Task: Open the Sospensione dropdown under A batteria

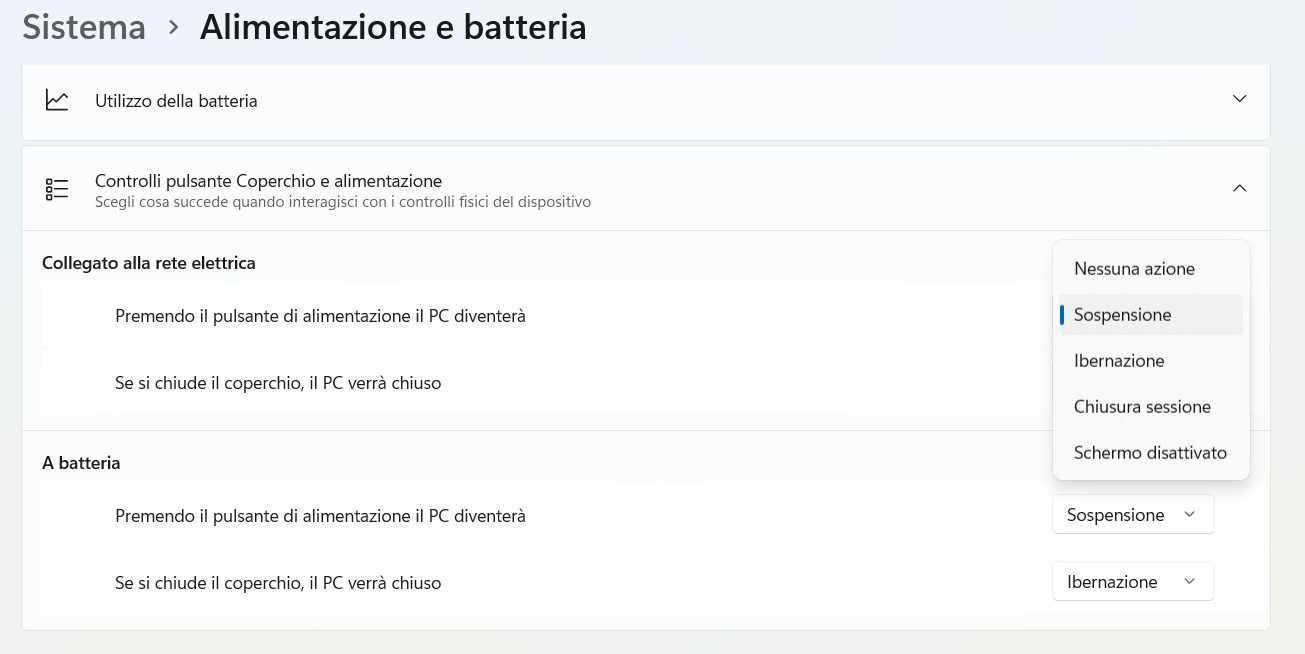Action: pos(1133,514)
